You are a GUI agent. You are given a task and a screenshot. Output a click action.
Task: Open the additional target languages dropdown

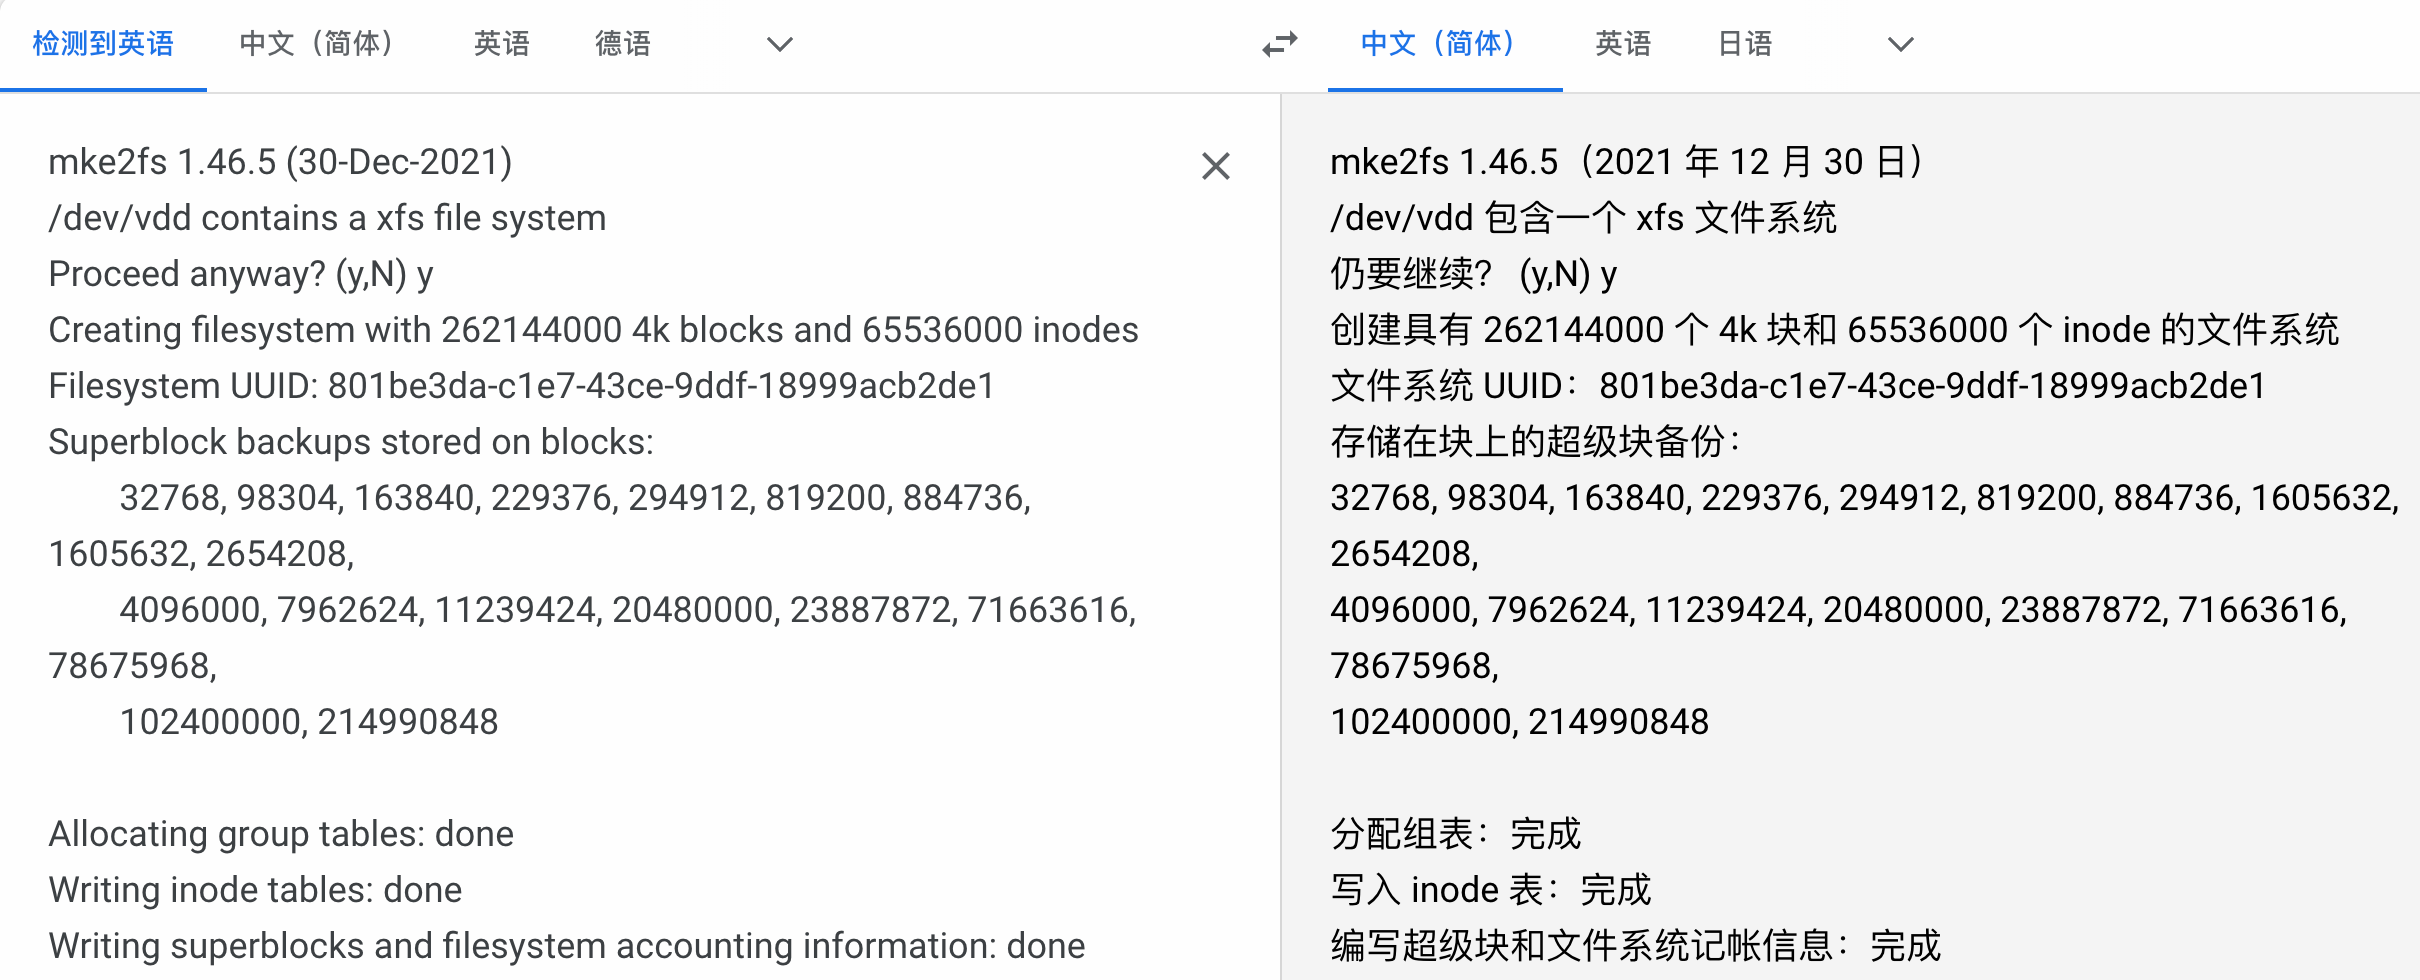coord(1899,44)
